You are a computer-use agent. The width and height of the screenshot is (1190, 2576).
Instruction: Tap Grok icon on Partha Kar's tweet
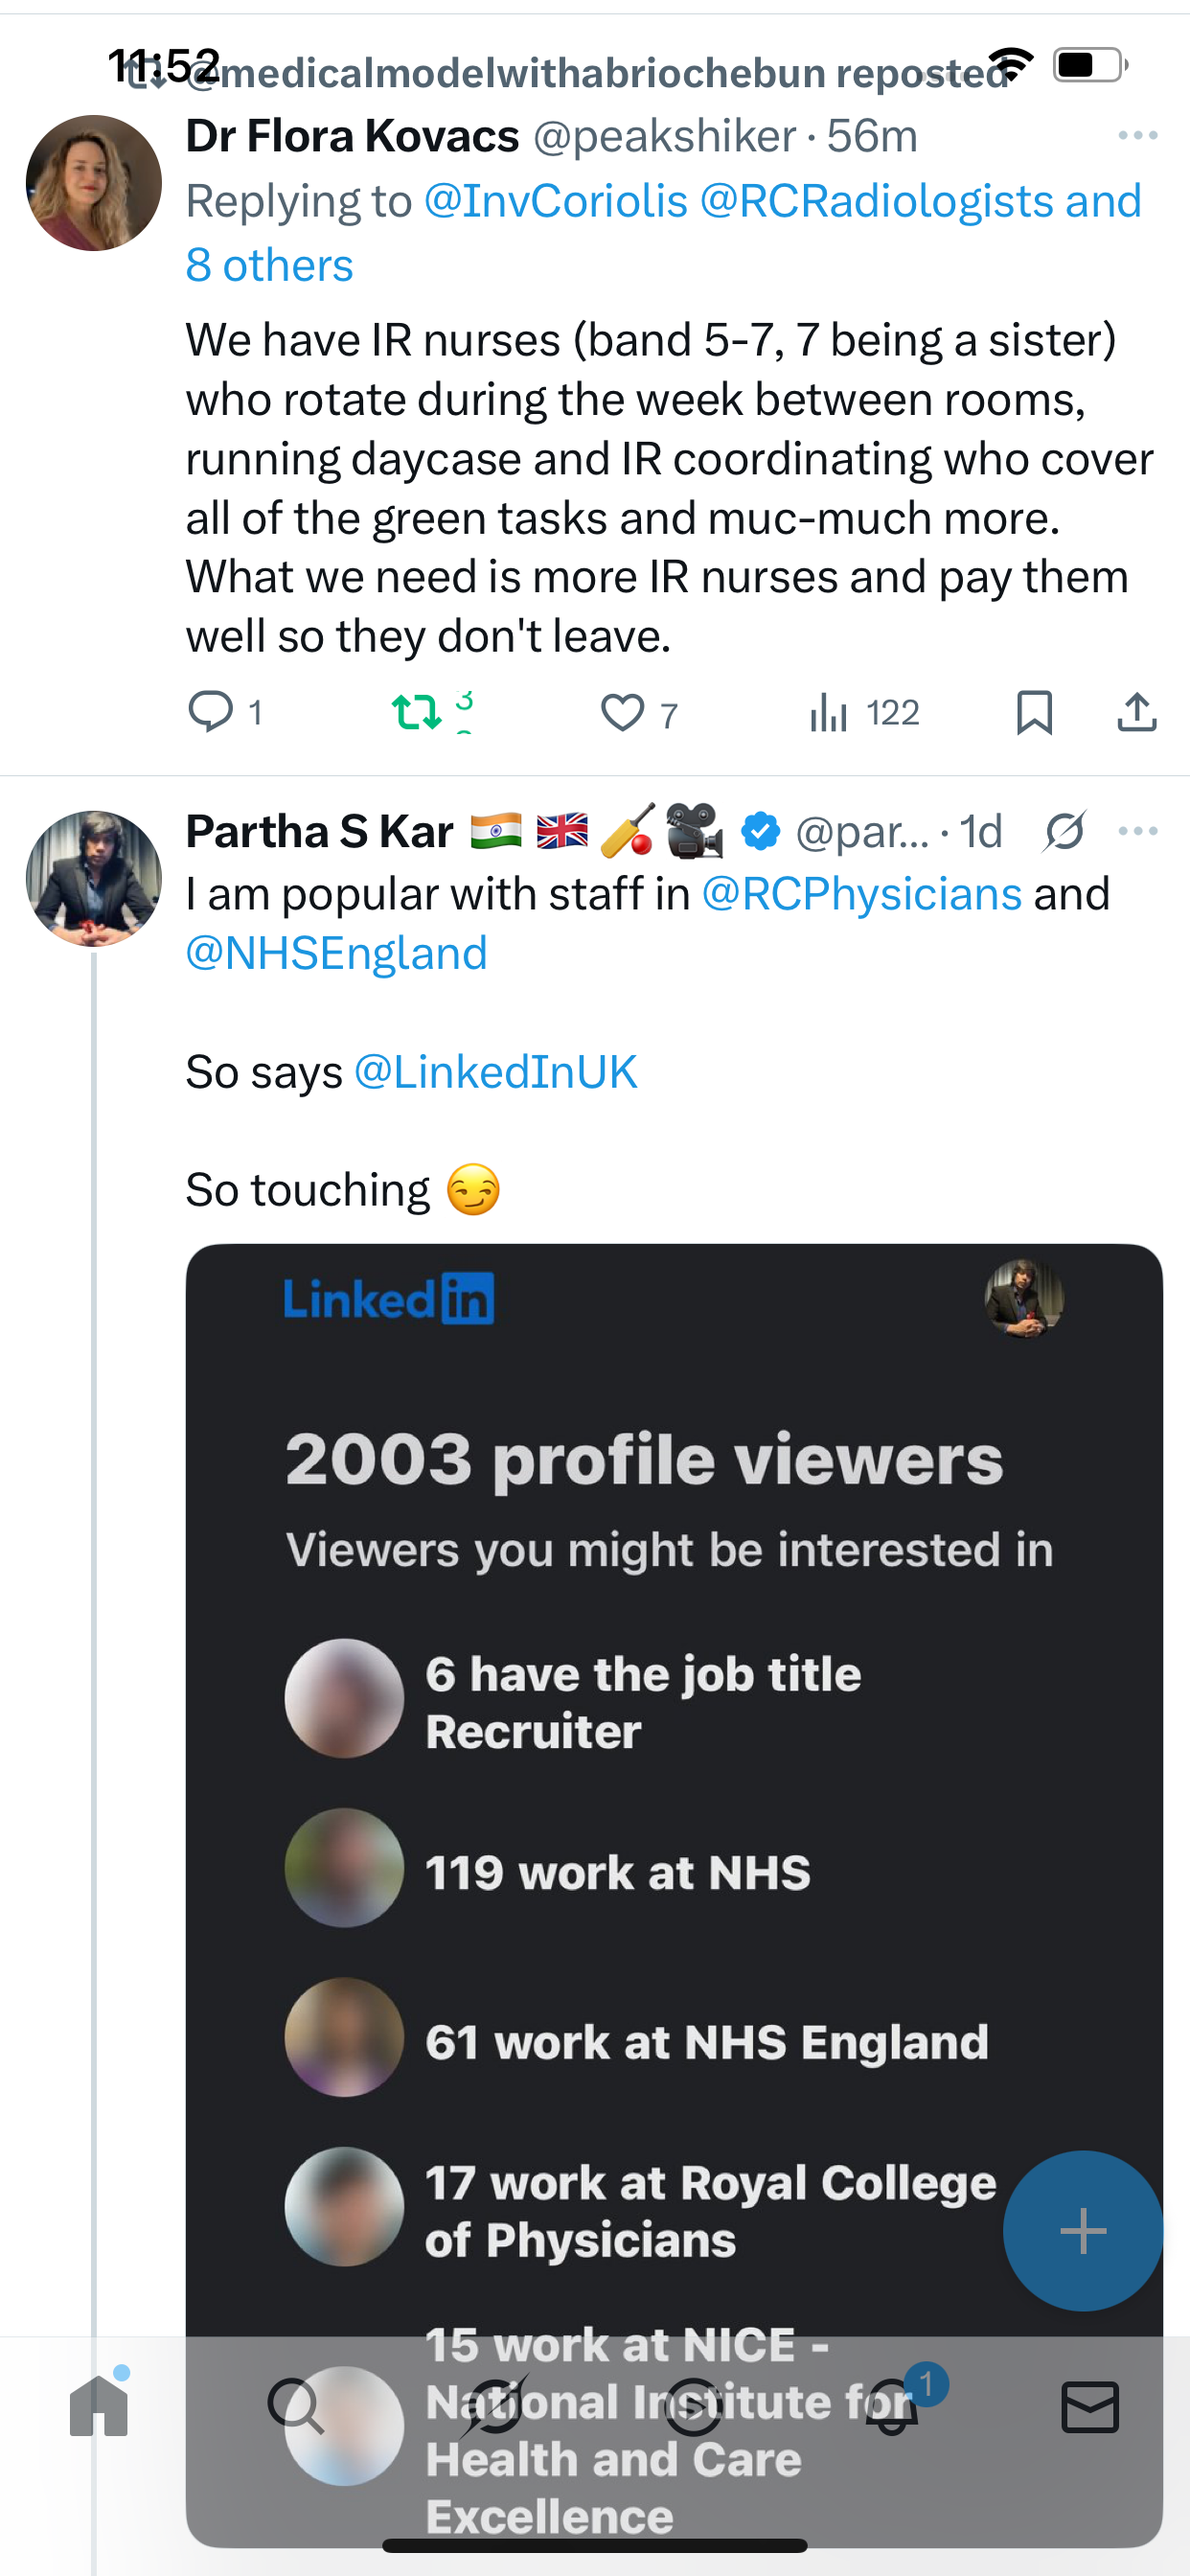(1064, 831)
